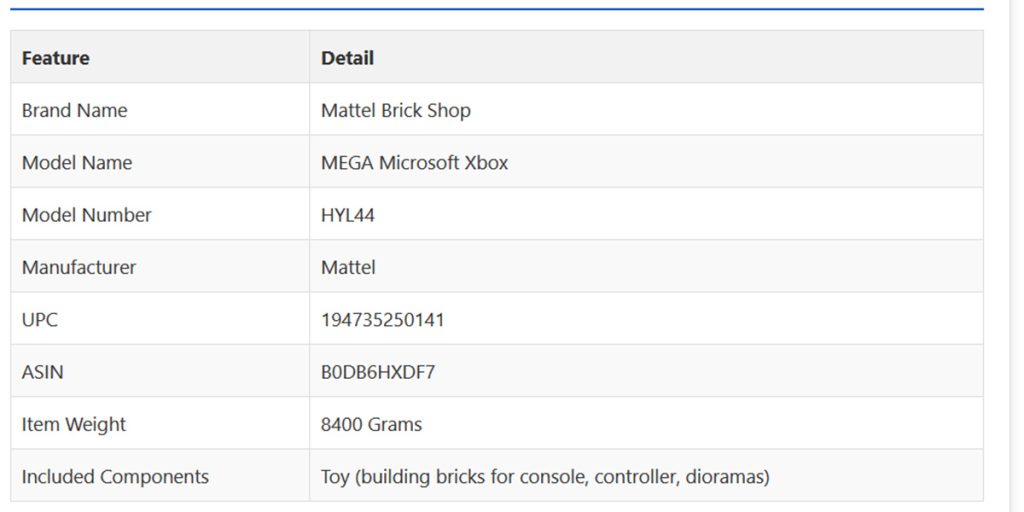Select the ASIN label cell

pos(160,370)
